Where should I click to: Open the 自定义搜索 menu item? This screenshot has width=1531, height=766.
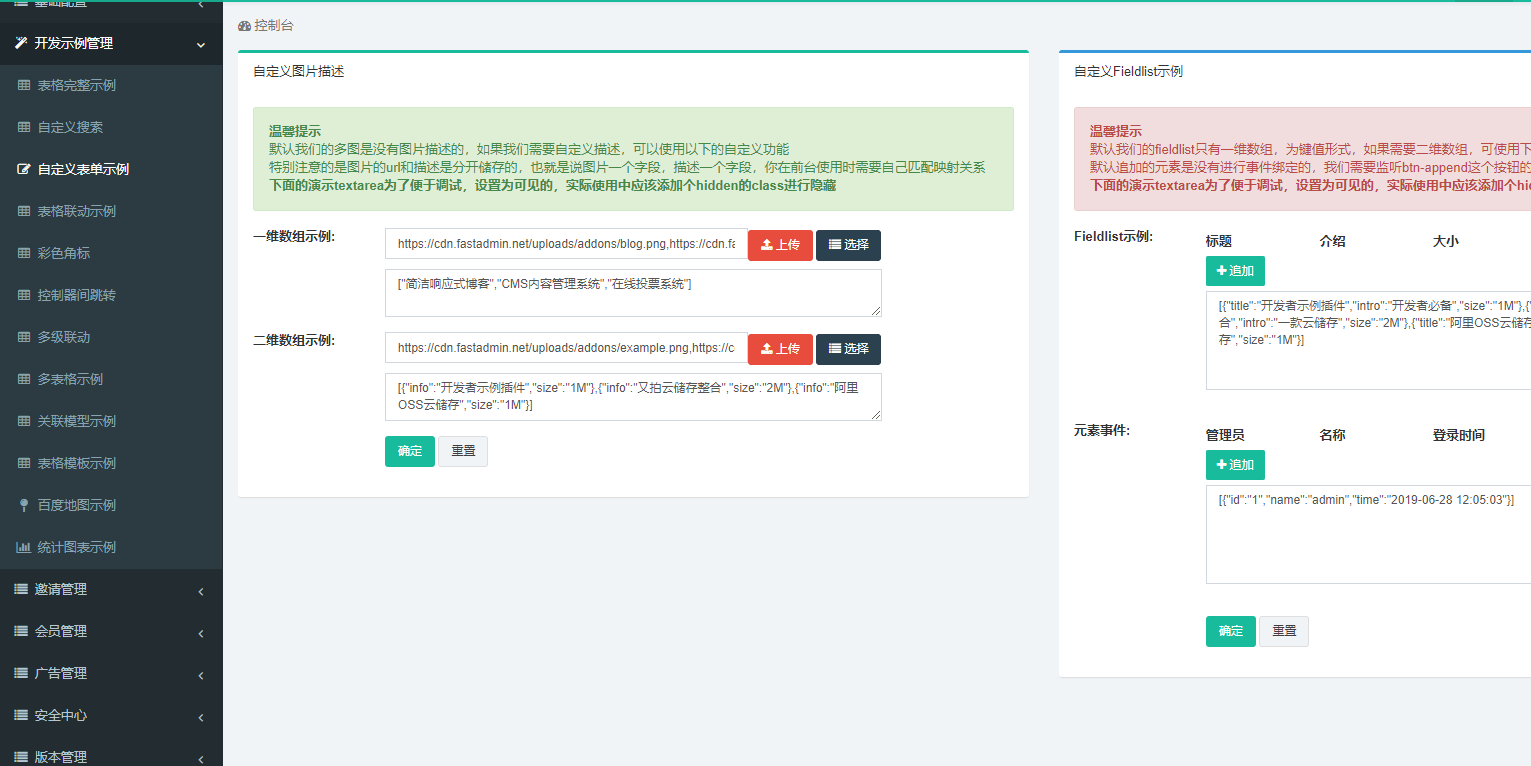point(70,127)
